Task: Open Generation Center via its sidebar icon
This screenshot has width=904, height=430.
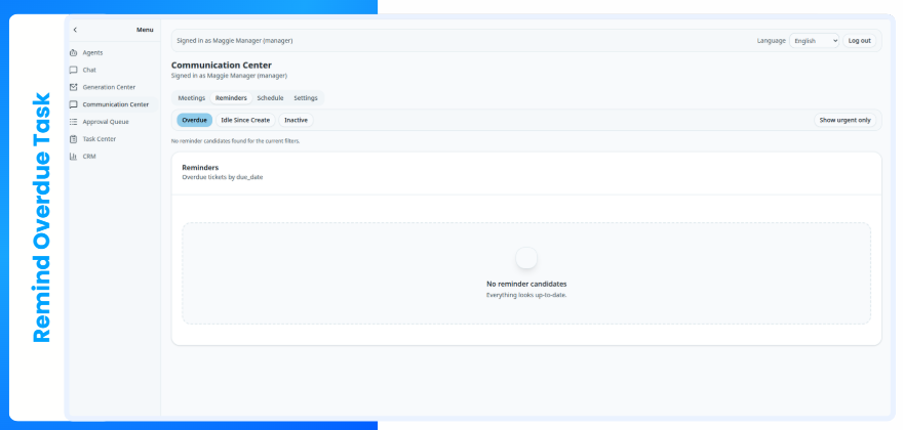Action: click(x=73, y=87)
